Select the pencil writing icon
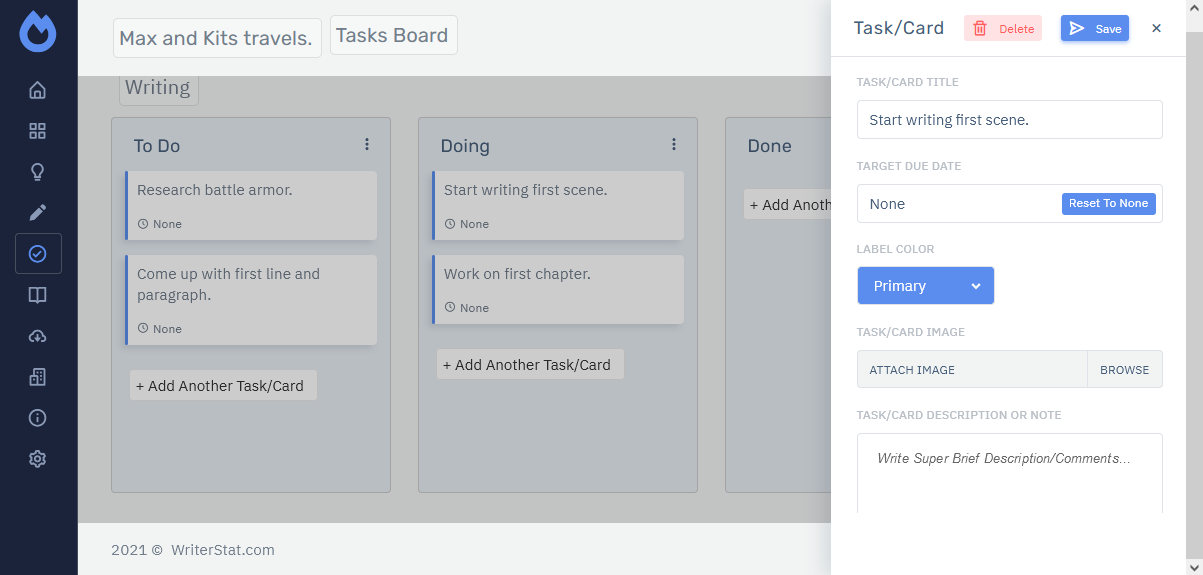This screenshot has height=575, width=1203. [x=38, y=213]
